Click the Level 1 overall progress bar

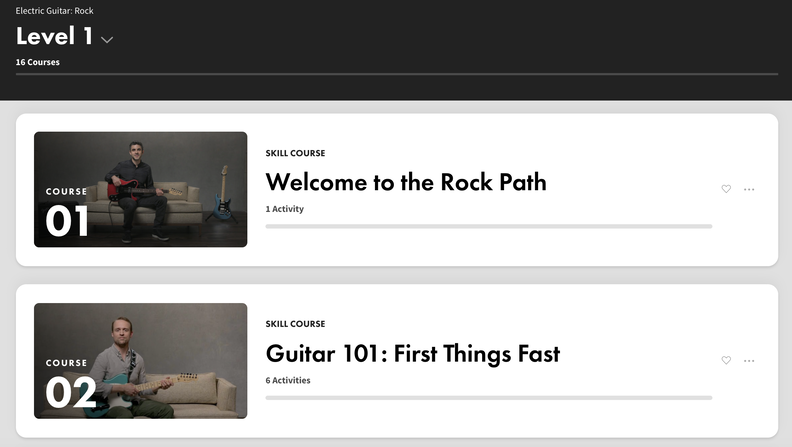[396, 74]
